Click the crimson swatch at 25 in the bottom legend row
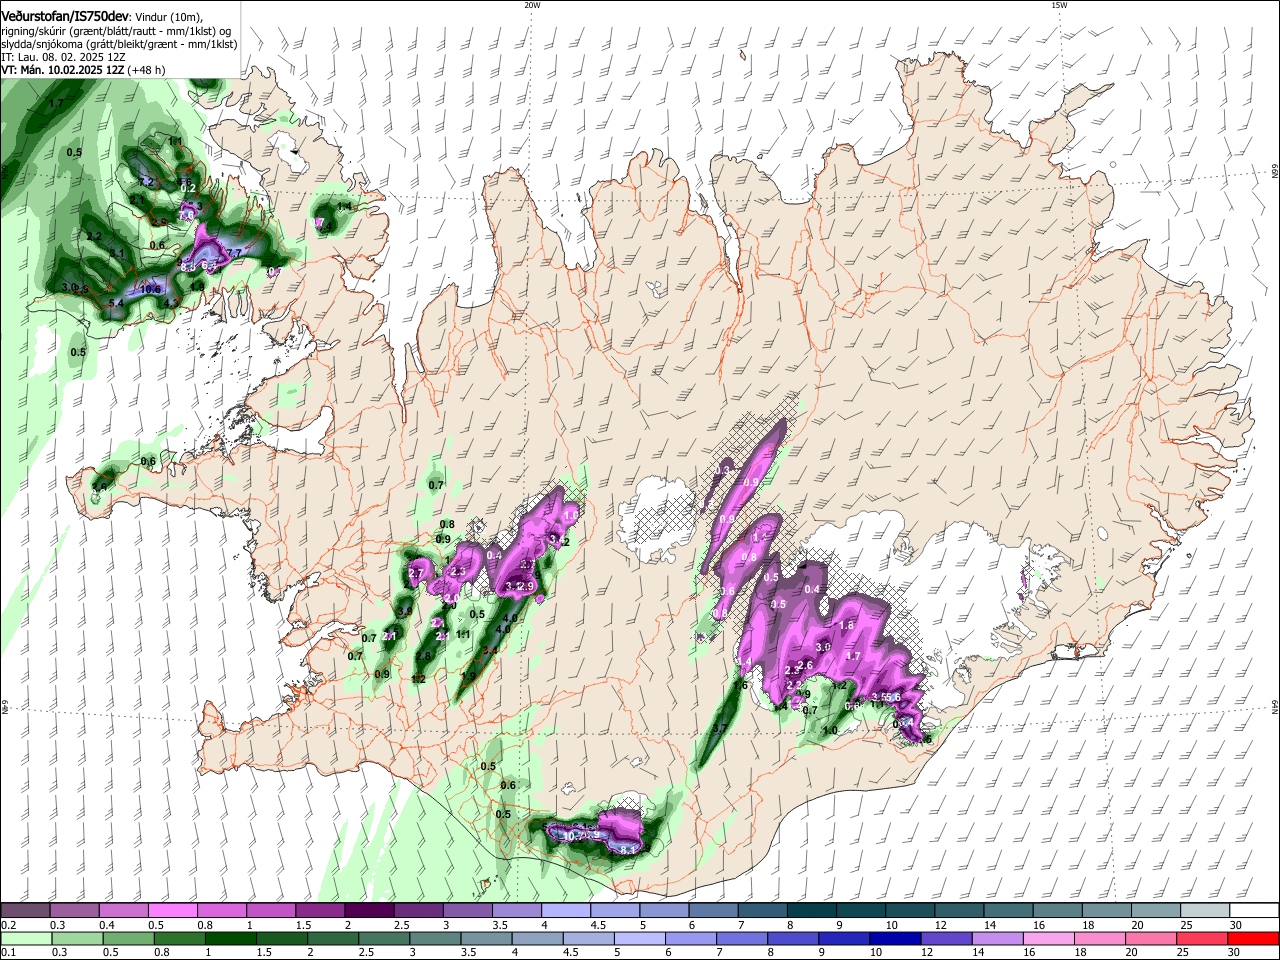 point(1201,938)
